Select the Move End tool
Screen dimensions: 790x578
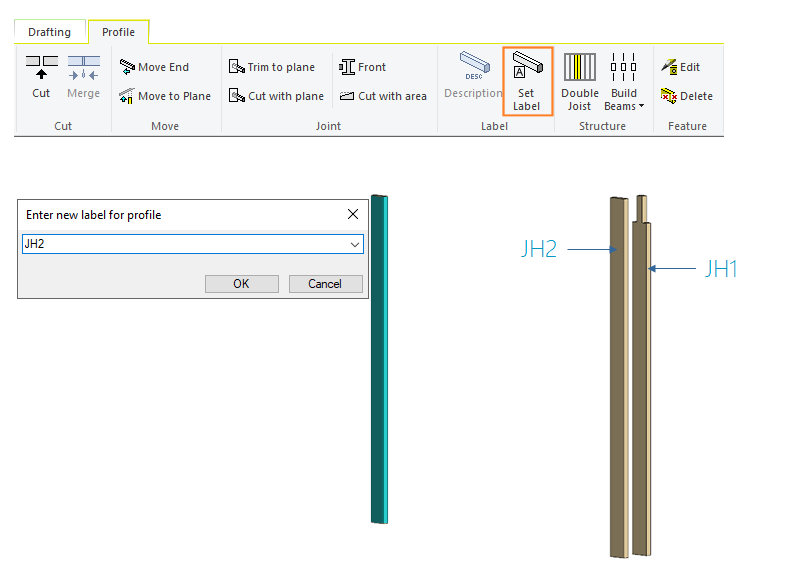(154, 67)
